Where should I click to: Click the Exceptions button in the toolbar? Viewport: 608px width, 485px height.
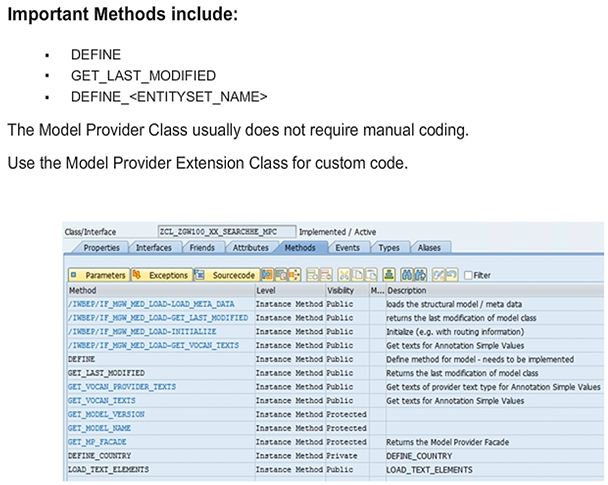tap(160, 274)
